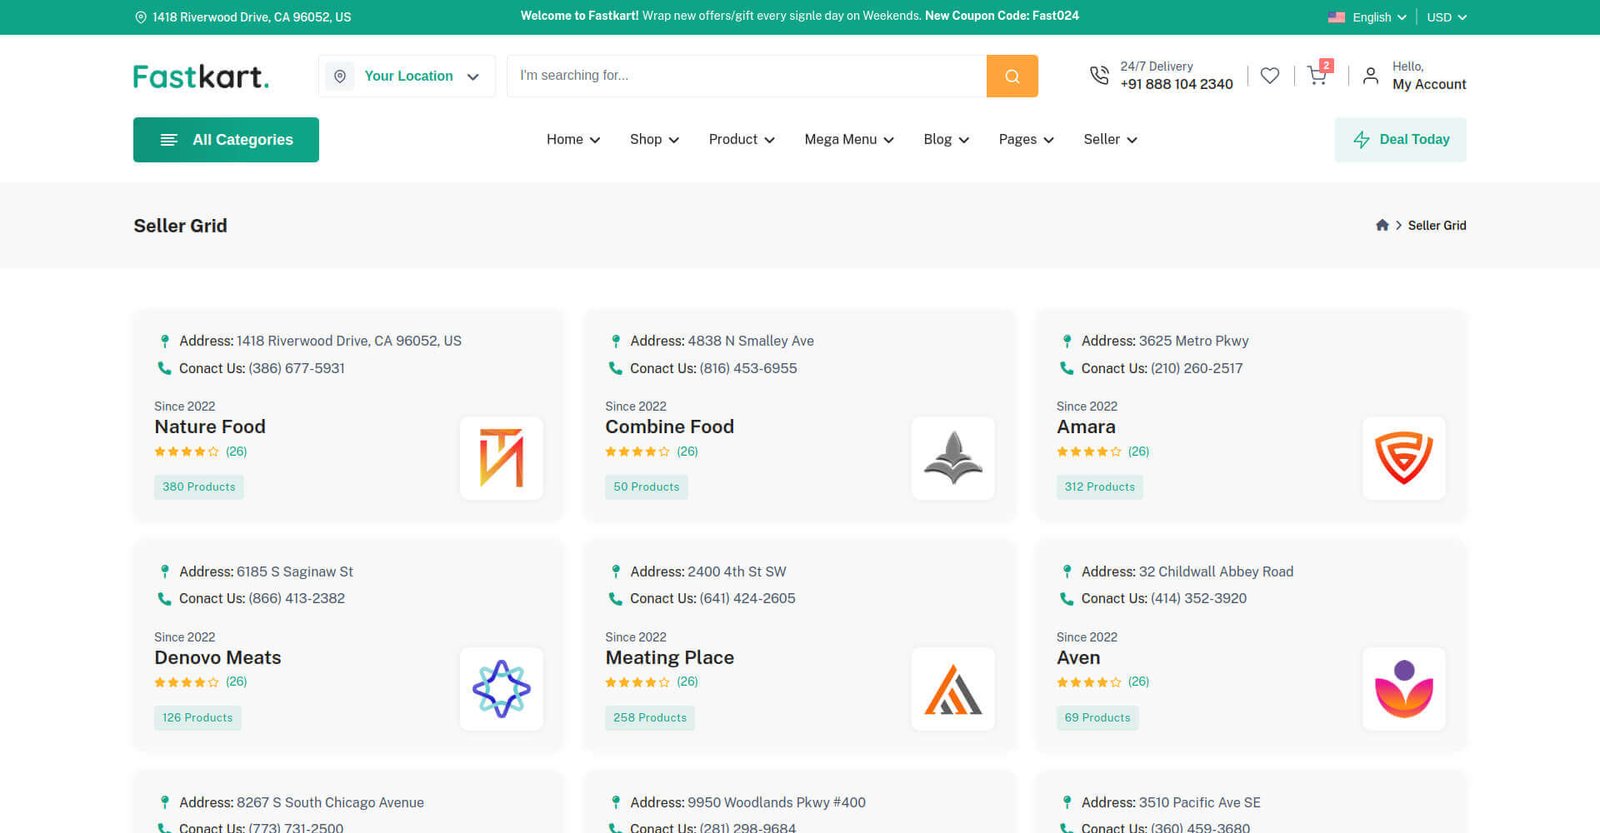The height and width of the screenshot is (833, 1600).
Task: Click the Deal Today button
Action: (x=1400, y=140)
